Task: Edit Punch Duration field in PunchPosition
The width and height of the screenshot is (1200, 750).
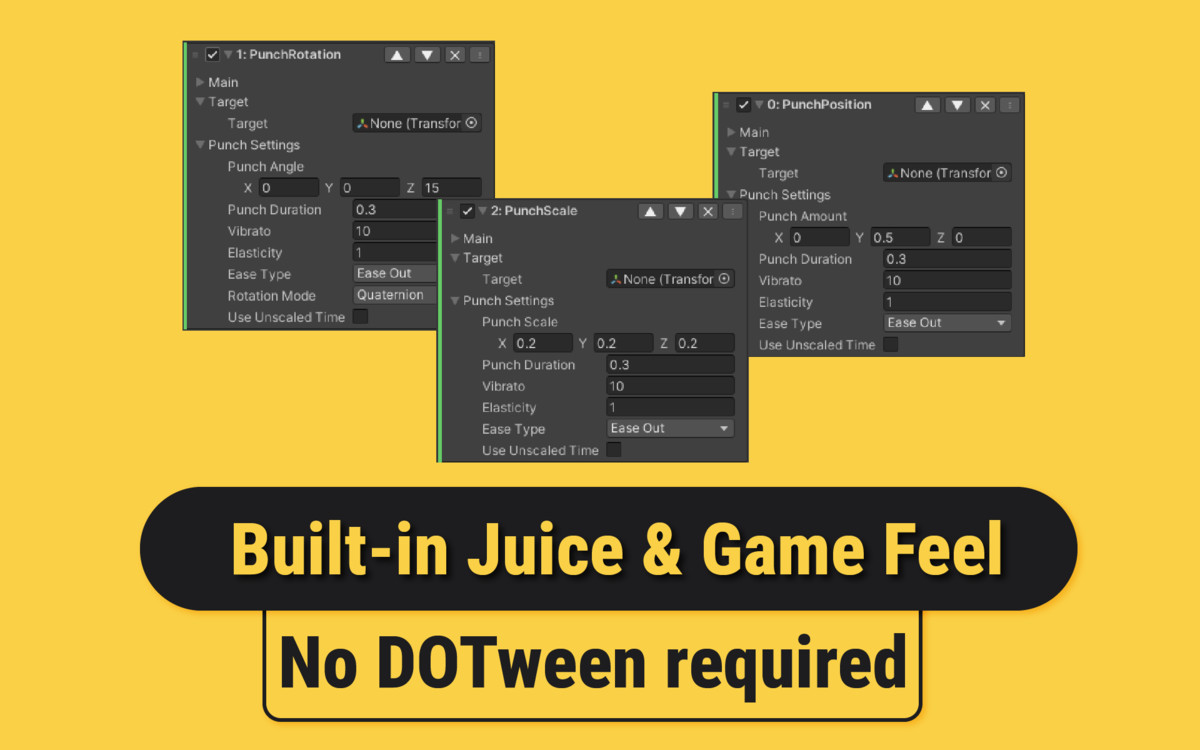Action: click(x=948, y=259)
